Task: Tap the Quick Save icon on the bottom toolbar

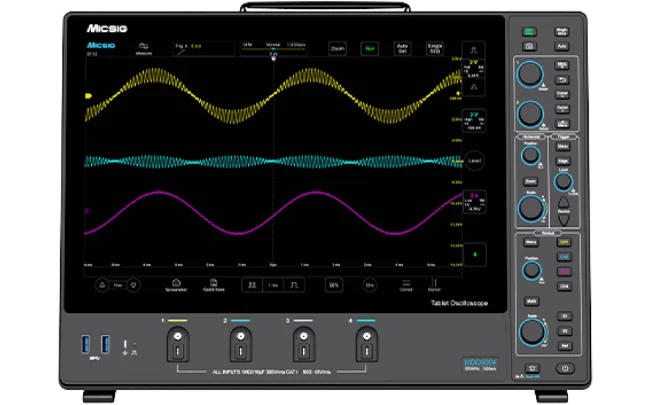Action: click(213, 285)
